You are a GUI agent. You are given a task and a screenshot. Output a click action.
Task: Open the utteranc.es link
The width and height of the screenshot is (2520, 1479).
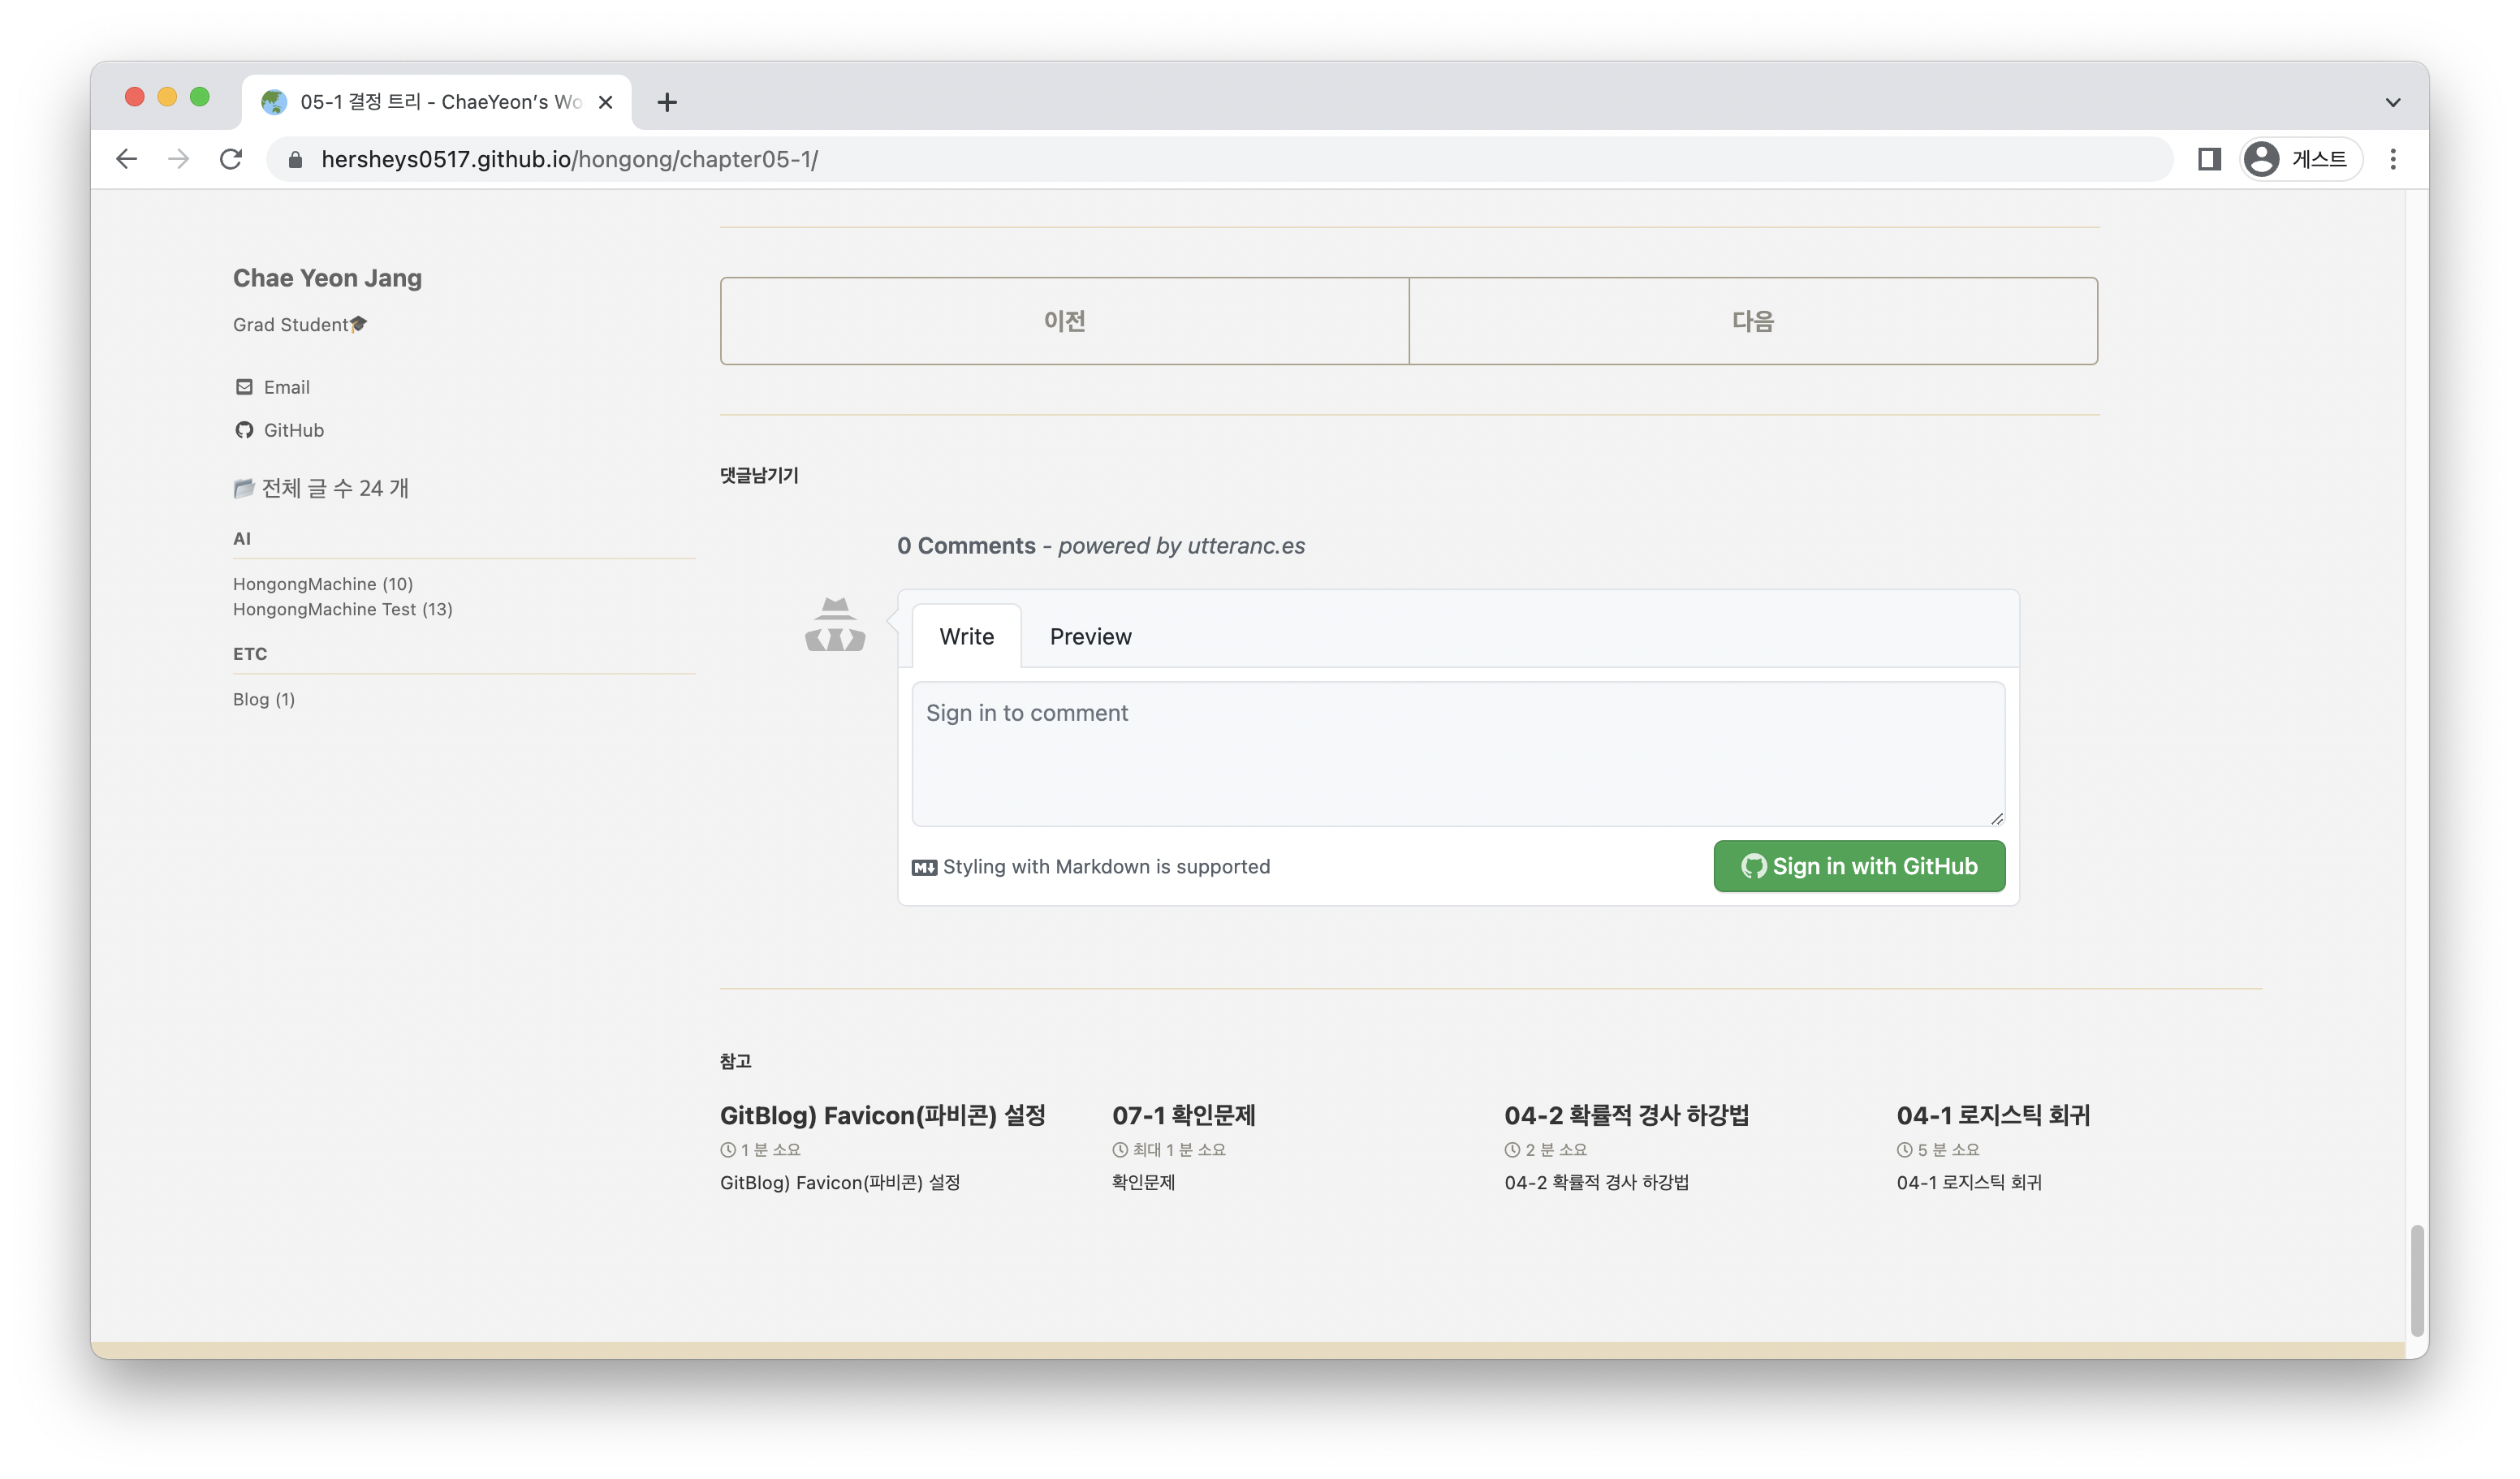click(x=1245, y=546)
